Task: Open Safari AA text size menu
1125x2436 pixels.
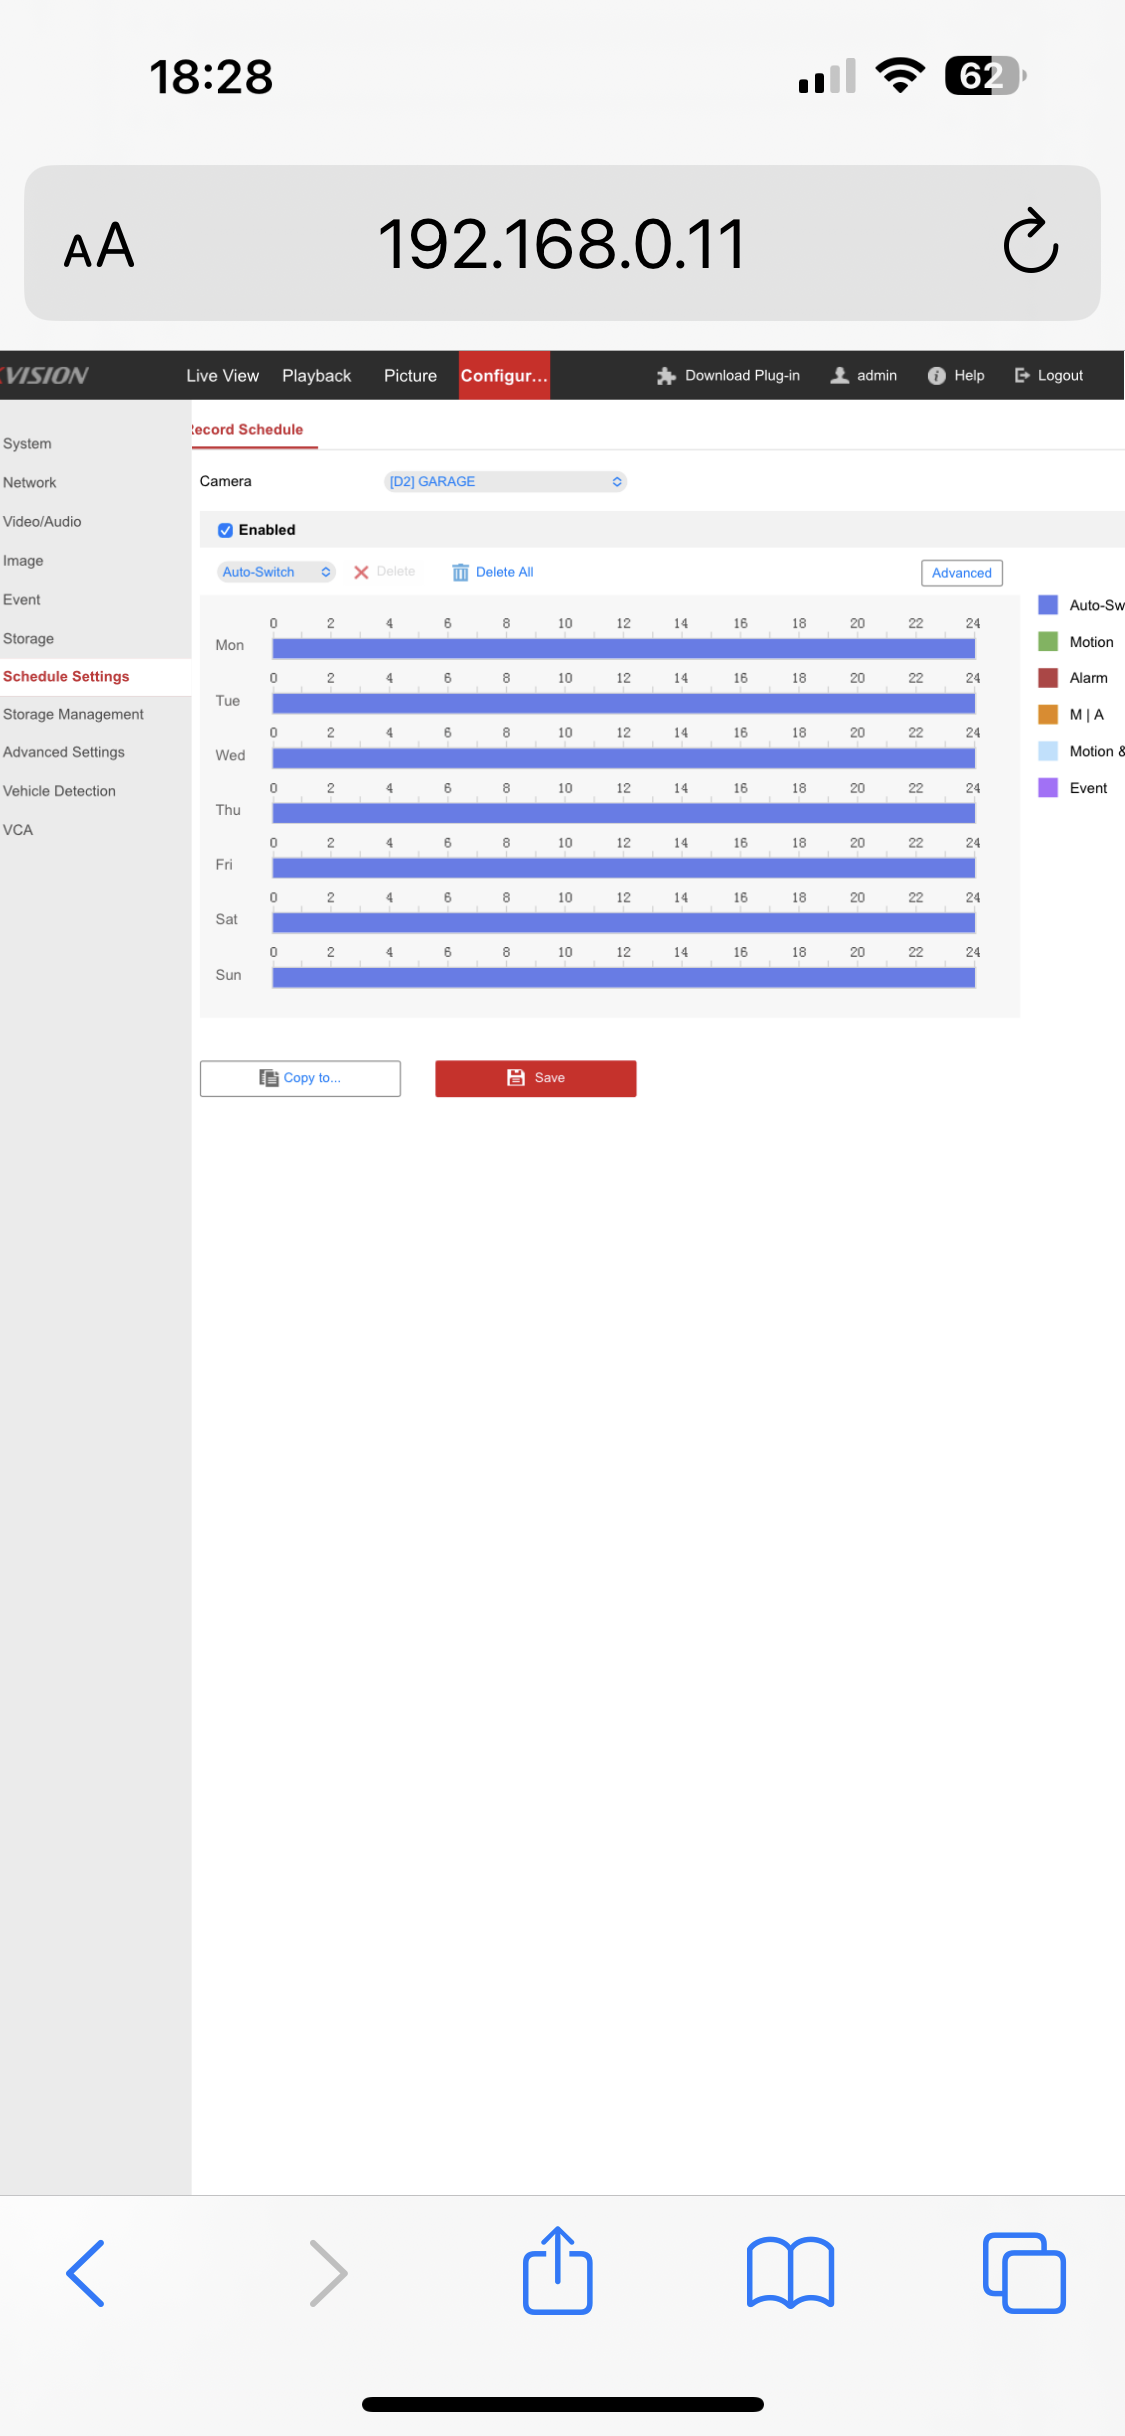Action: (x=98, y=246)
